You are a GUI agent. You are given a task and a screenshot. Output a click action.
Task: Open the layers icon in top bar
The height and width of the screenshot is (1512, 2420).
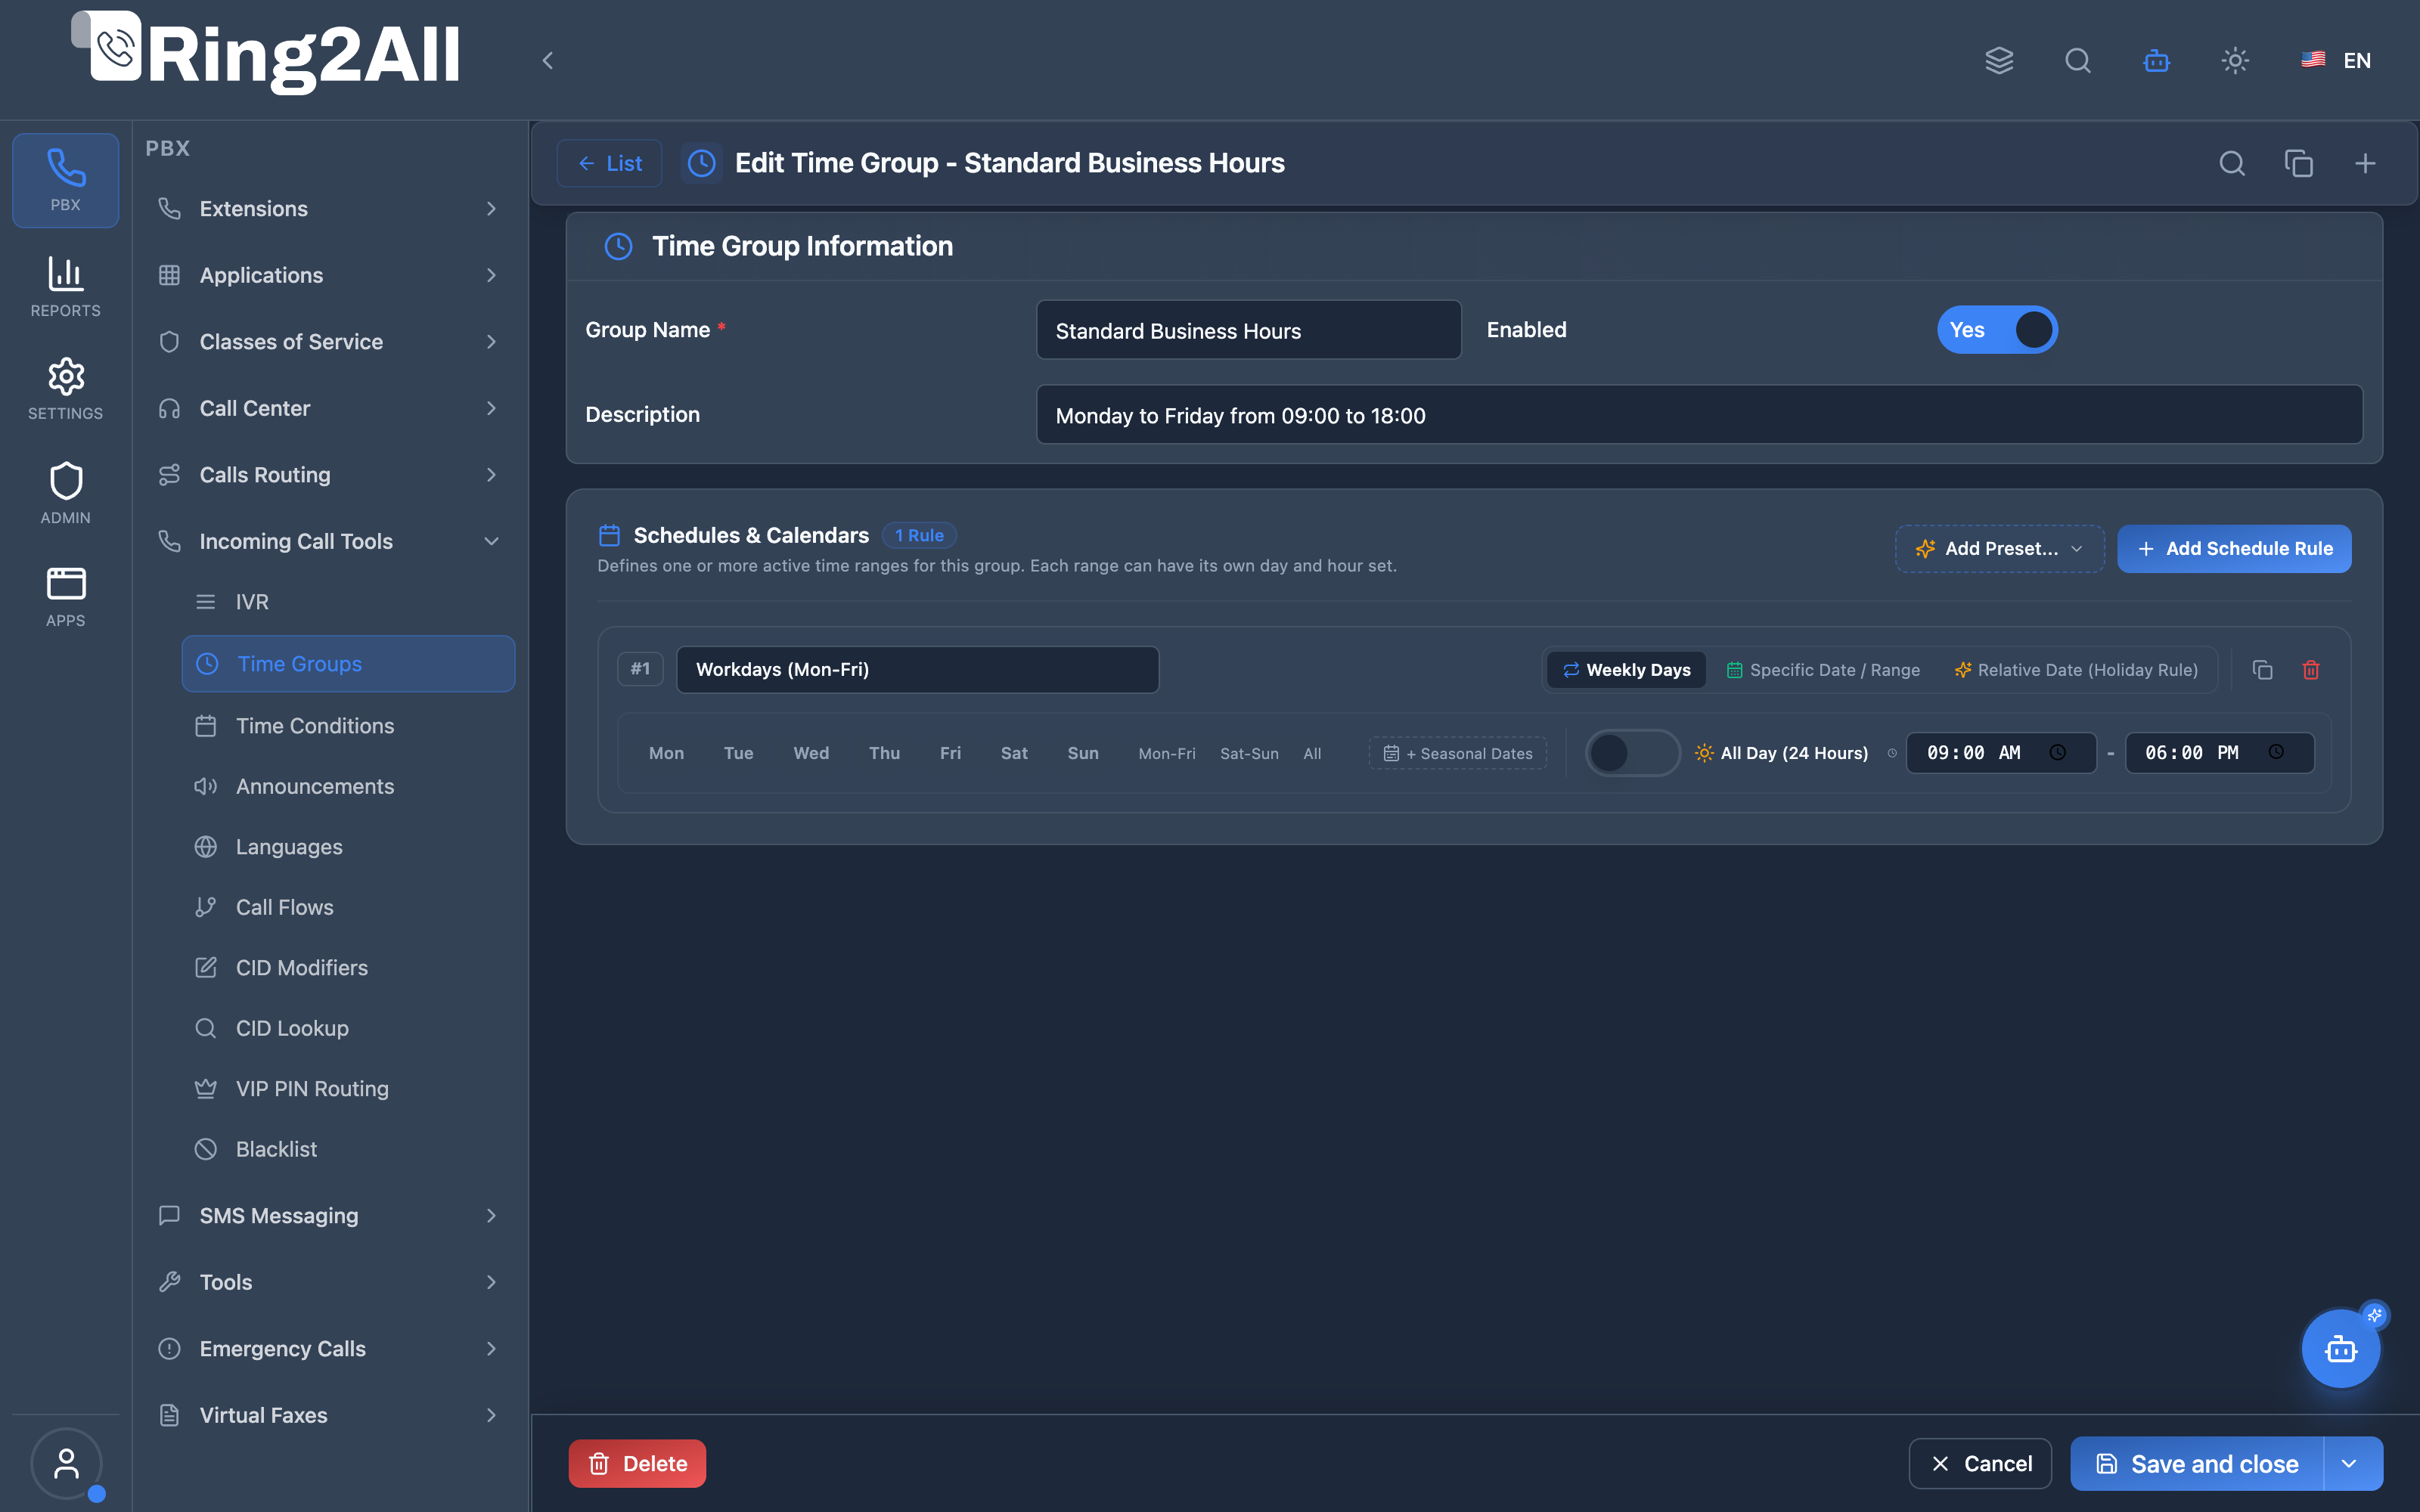click(x=1999, y=60)
